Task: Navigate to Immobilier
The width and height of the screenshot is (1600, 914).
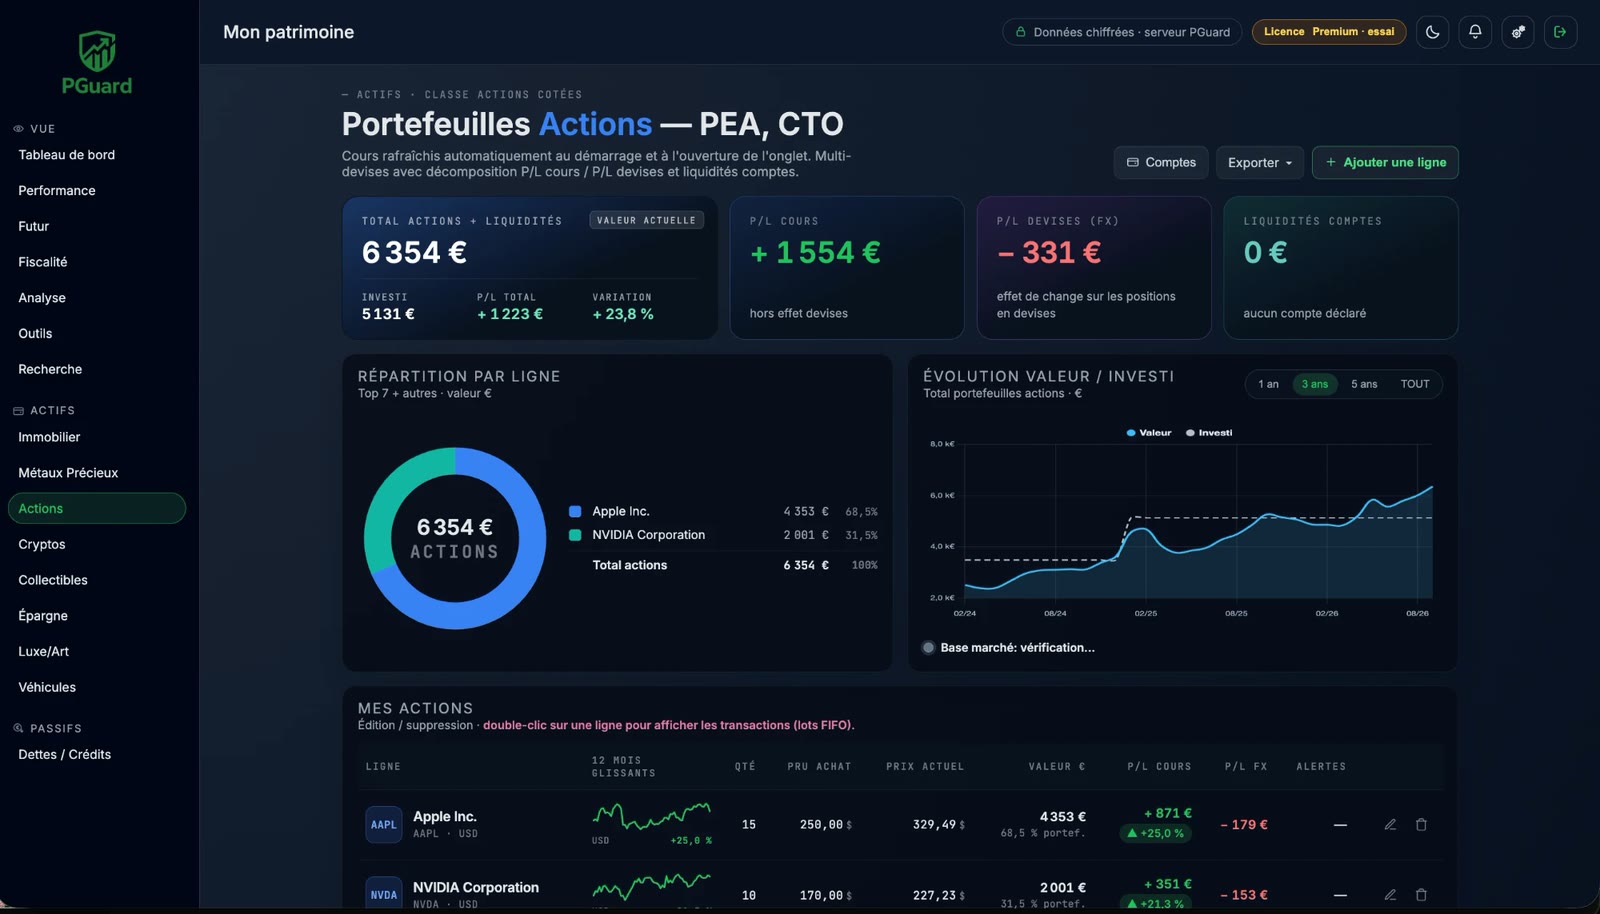Action: pyautogui.click(x=49, y=437)
